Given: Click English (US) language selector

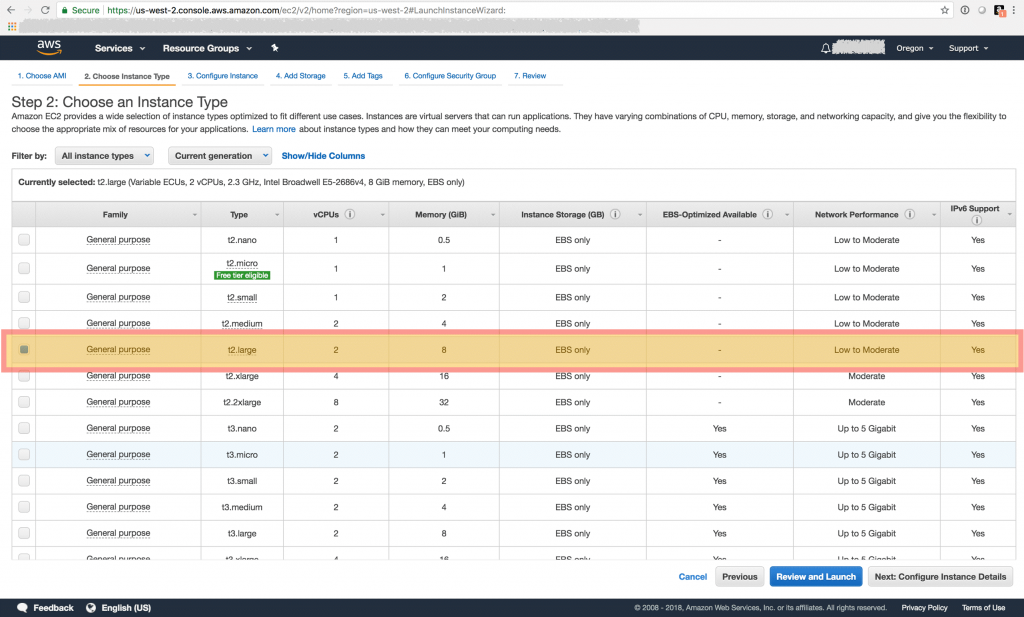Looking at the screenshot, I should (126, 607).
